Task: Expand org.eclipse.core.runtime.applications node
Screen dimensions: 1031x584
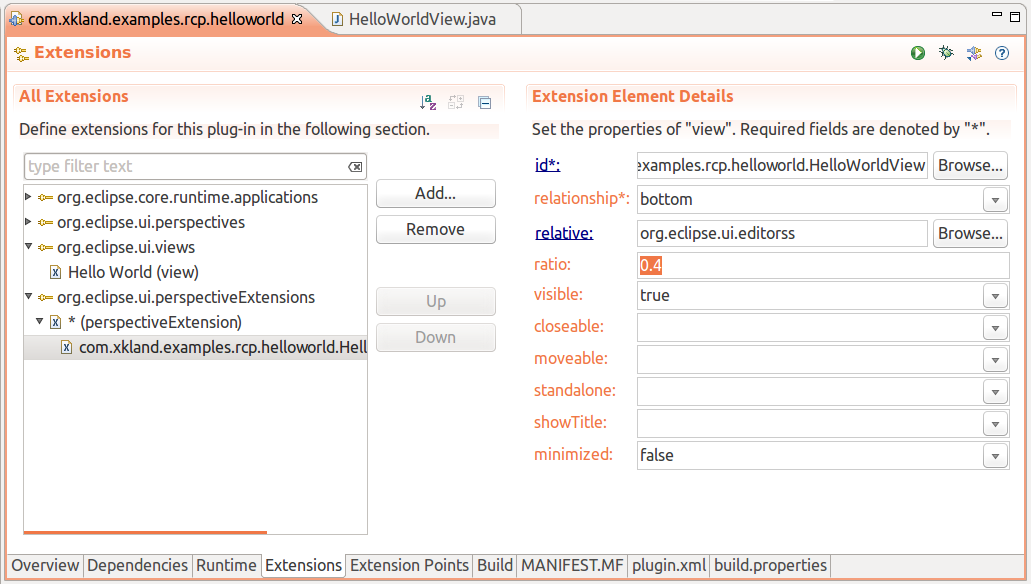Action: click(28, 197)
